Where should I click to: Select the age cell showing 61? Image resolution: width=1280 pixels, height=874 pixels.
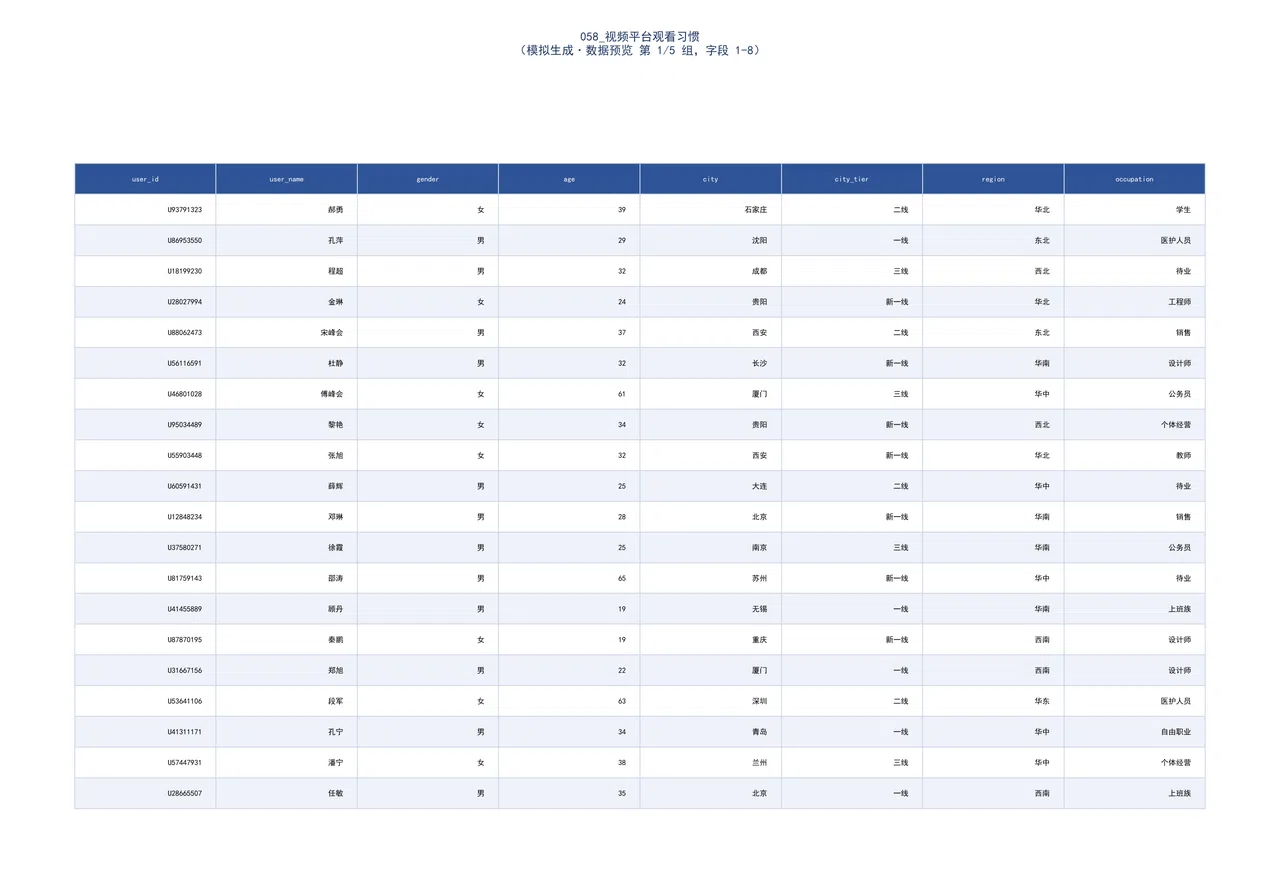tap(569, 394)
